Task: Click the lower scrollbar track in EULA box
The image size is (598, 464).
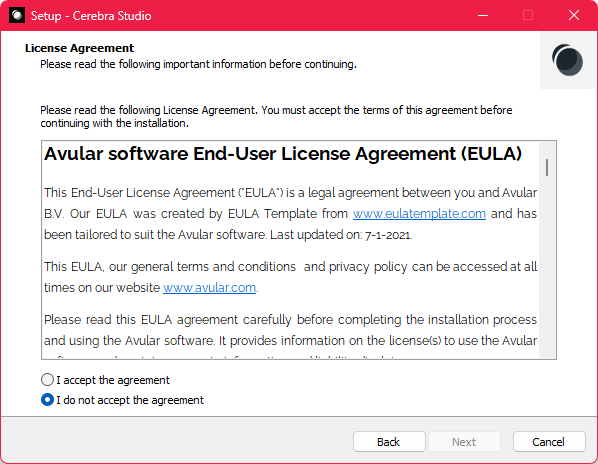Action: pyautogui.click(x=547, y=267)
